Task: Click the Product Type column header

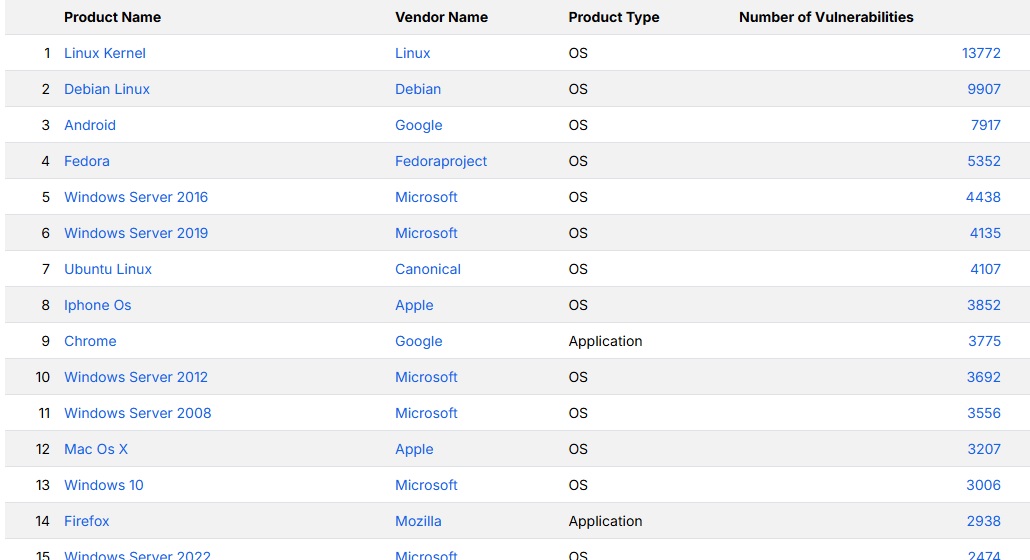Action: tap(614, 17)
